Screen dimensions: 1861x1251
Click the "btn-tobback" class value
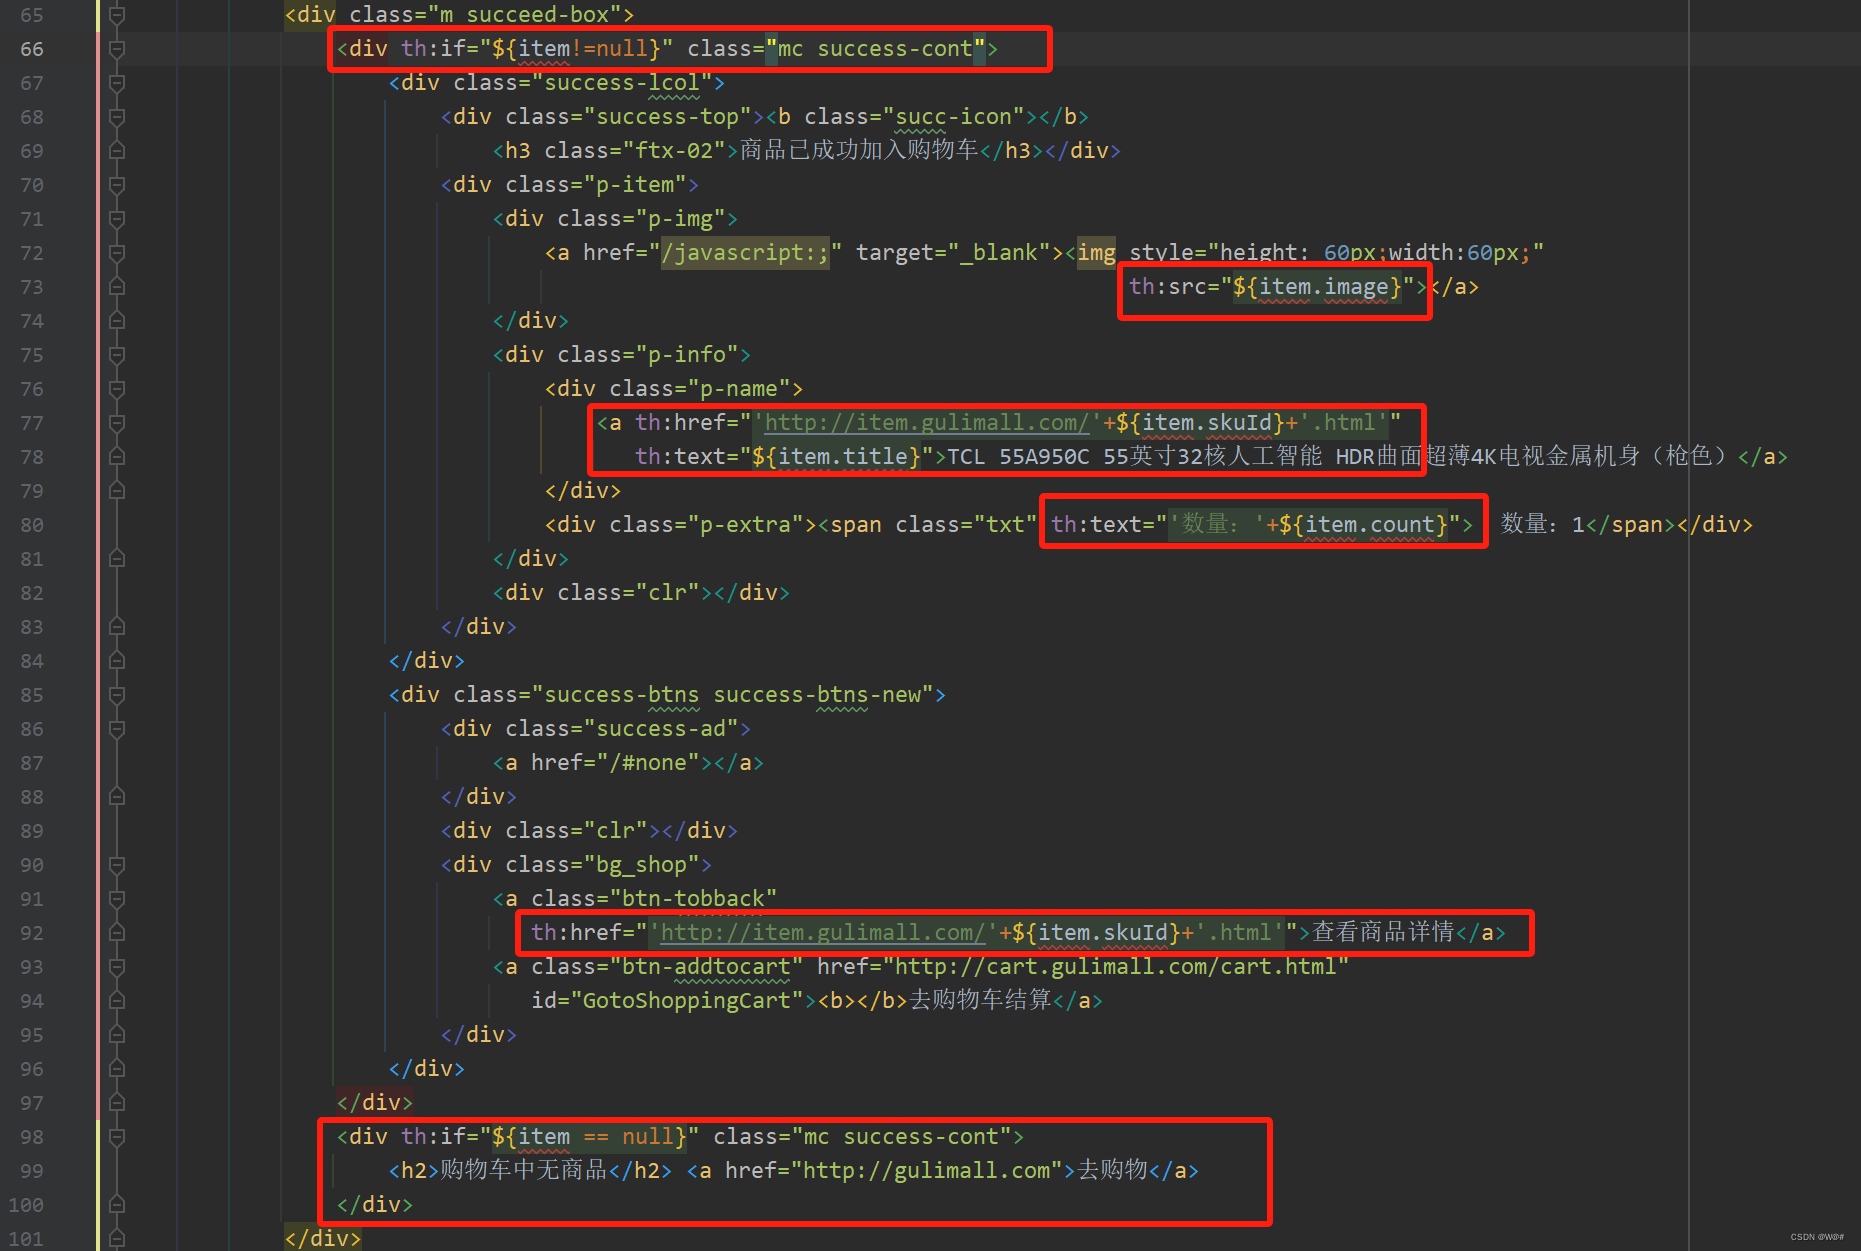(x=693, y=899)
